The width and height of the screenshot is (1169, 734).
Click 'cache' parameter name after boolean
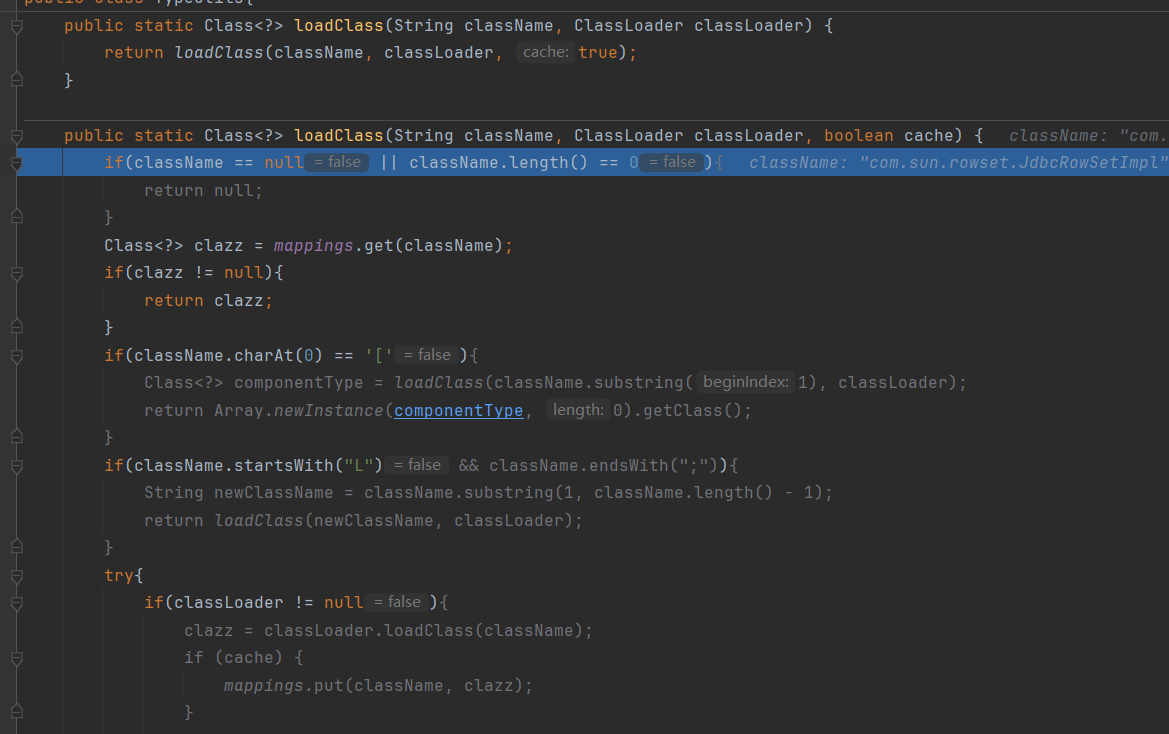[928, 136]
